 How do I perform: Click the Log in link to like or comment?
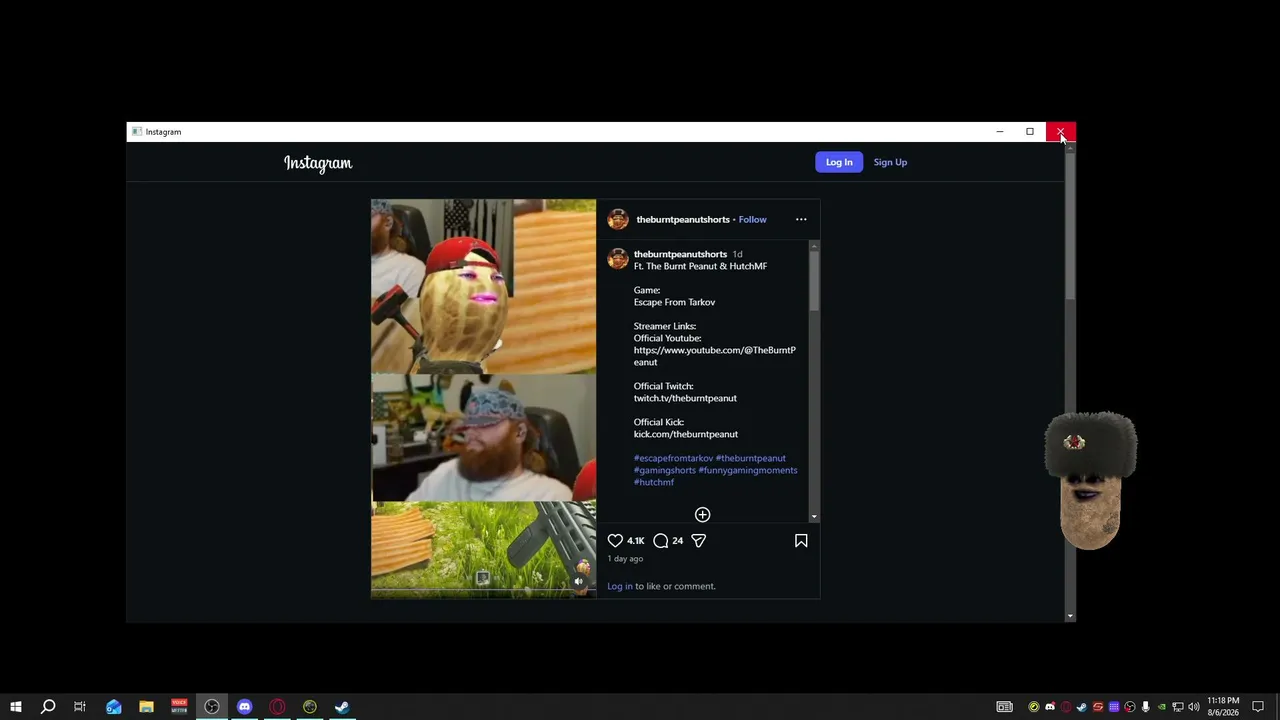click(620, 586)
